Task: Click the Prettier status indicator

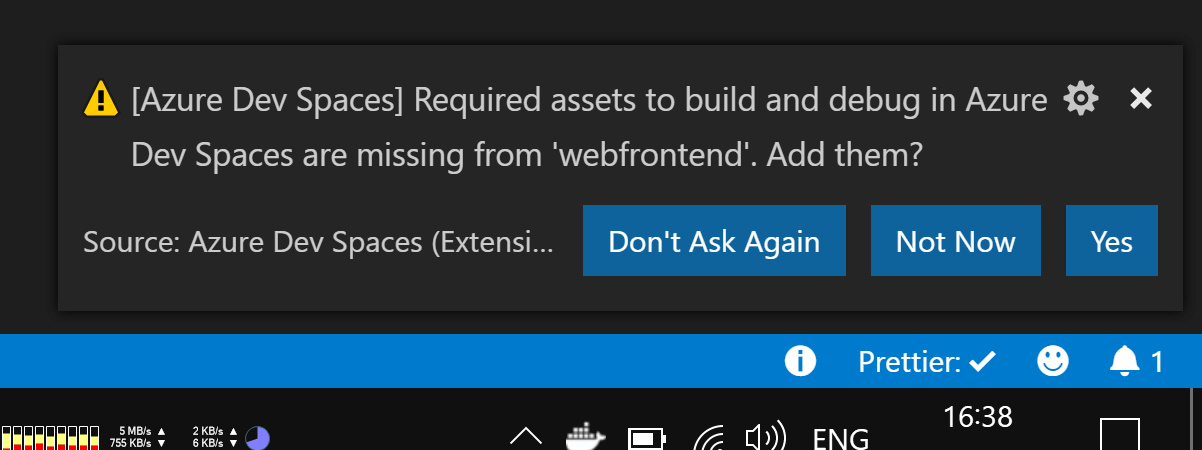Action: pos(927,361)
